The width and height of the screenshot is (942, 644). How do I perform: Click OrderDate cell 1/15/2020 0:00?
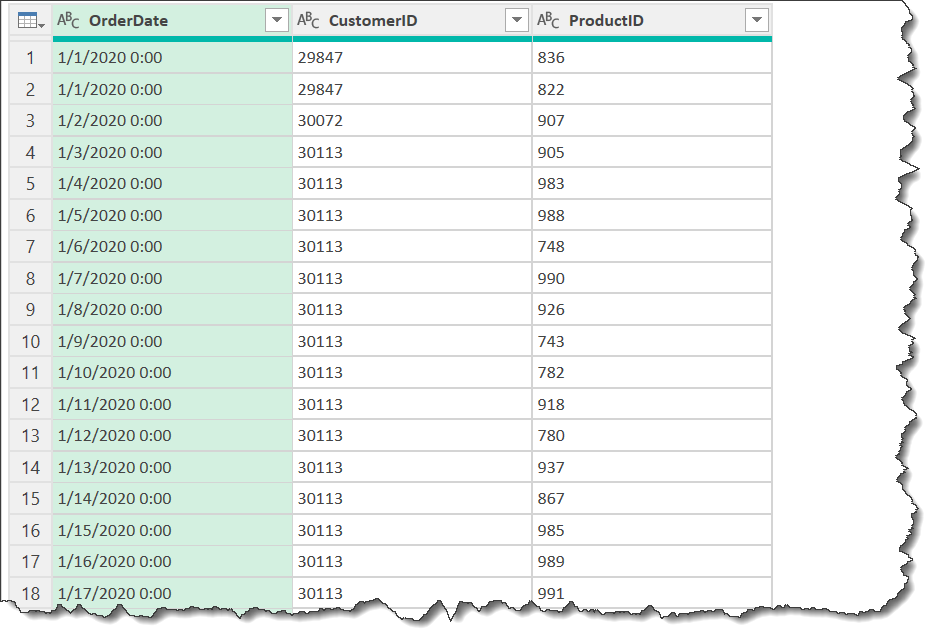coord(172,530)
